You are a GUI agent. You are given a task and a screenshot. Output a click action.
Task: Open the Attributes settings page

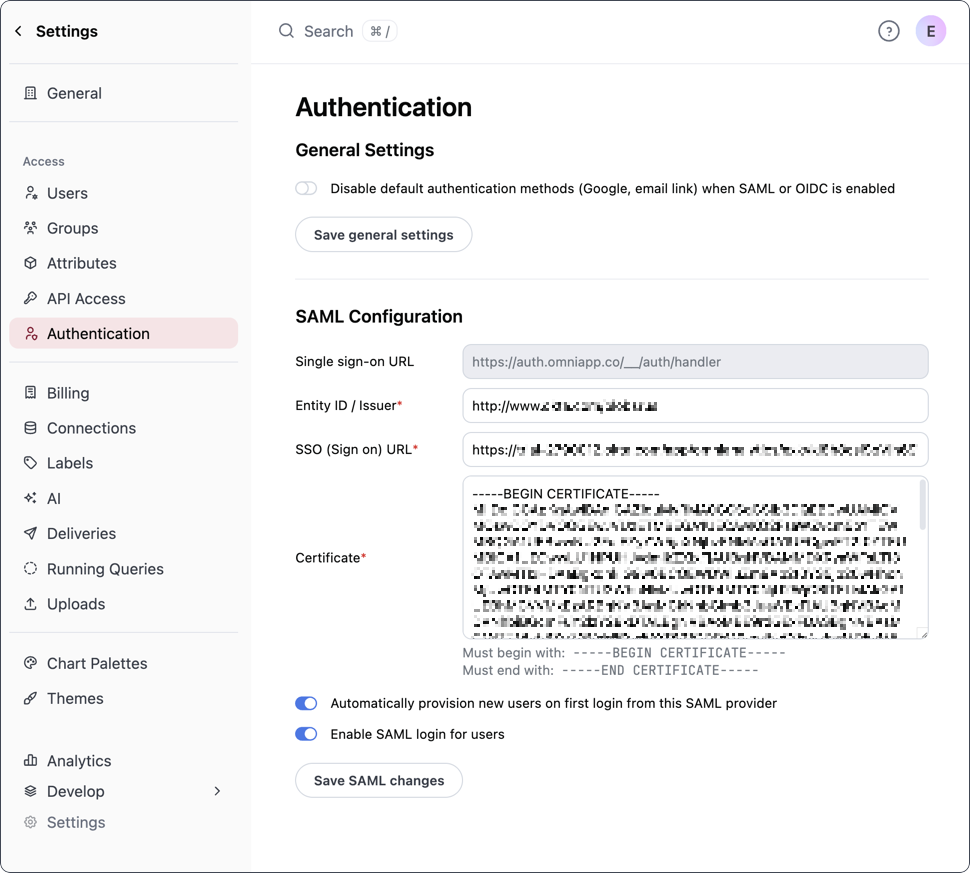[x=81, y=262]
